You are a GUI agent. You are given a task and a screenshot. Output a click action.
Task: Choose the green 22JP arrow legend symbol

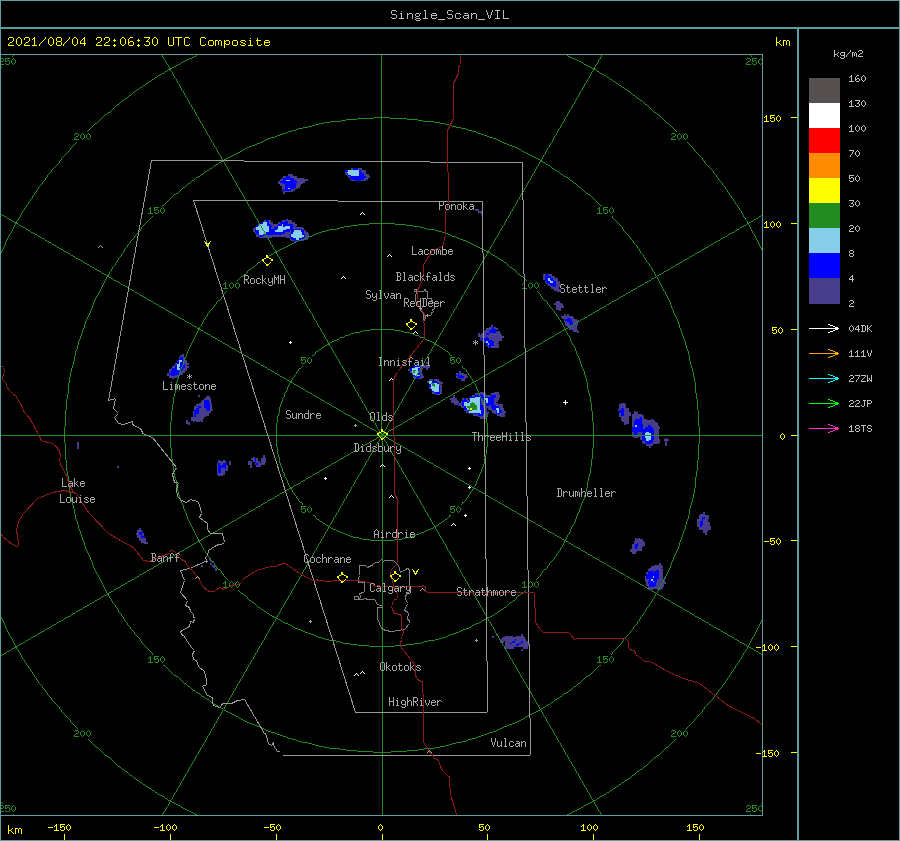tap(824, 404)
